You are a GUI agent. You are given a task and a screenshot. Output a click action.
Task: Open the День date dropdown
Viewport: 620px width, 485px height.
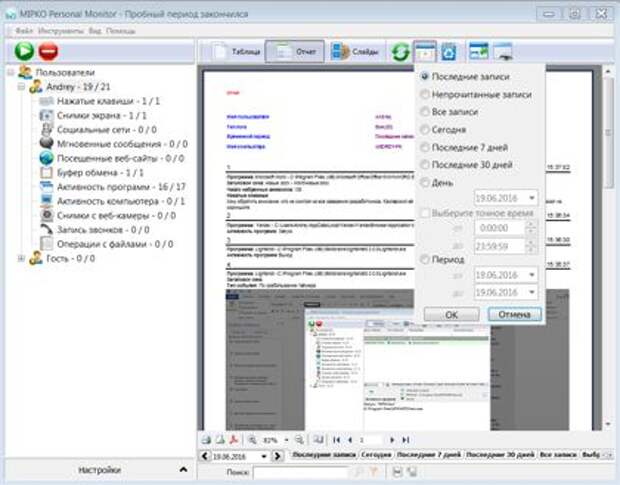pyautogui.click(x=532, y=198)
